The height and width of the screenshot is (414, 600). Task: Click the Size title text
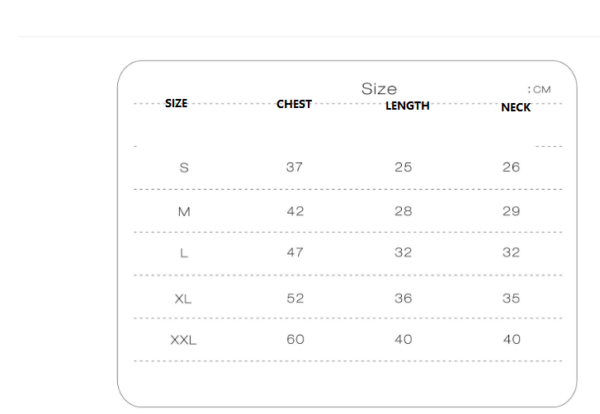pos(379,89)
